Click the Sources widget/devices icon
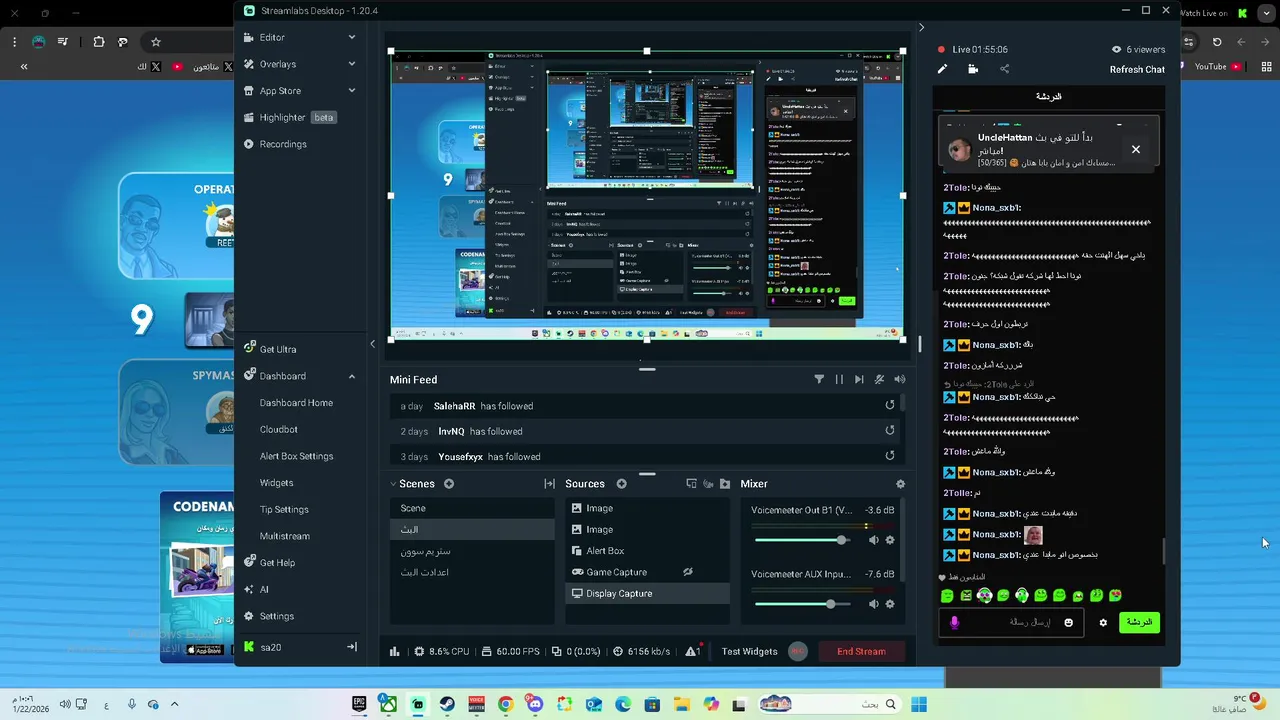 691,484
